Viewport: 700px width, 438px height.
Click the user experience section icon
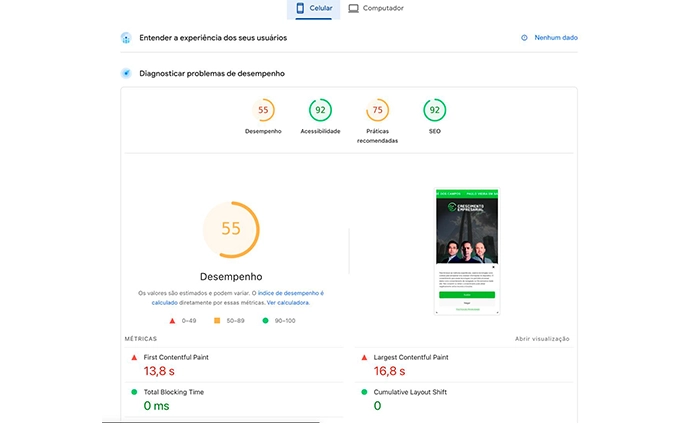pos(126,38)
